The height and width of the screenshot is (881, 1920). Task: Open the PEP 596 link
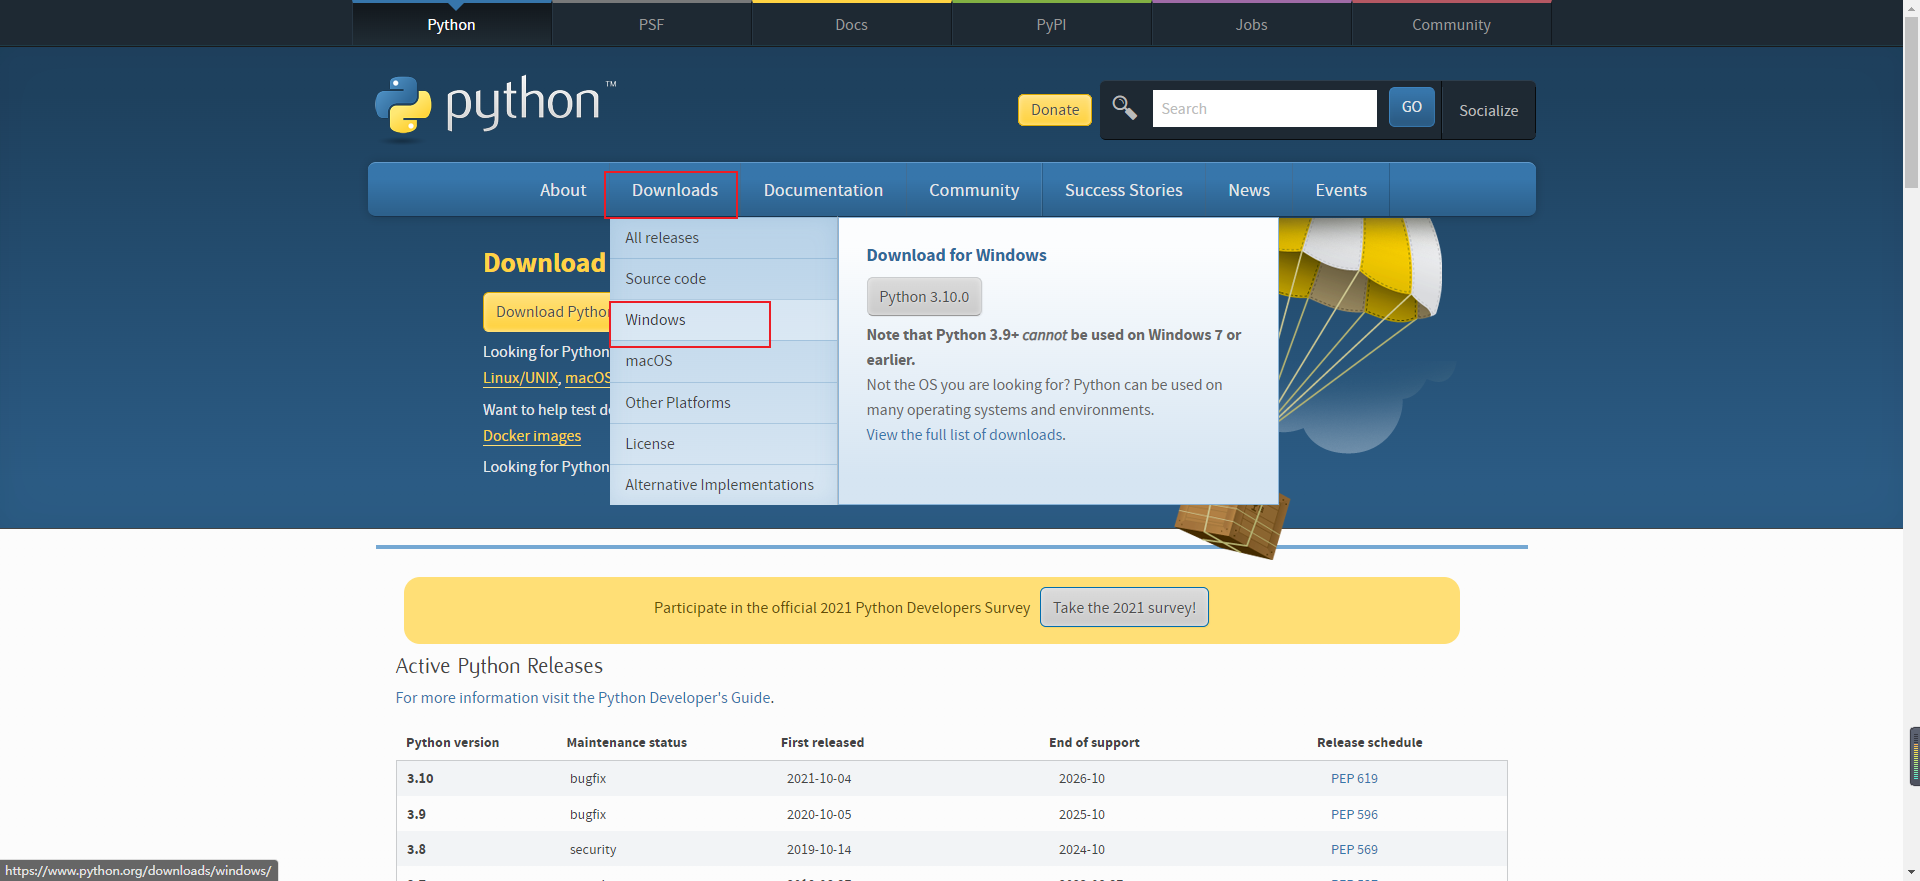click(x=1354, y=815)
